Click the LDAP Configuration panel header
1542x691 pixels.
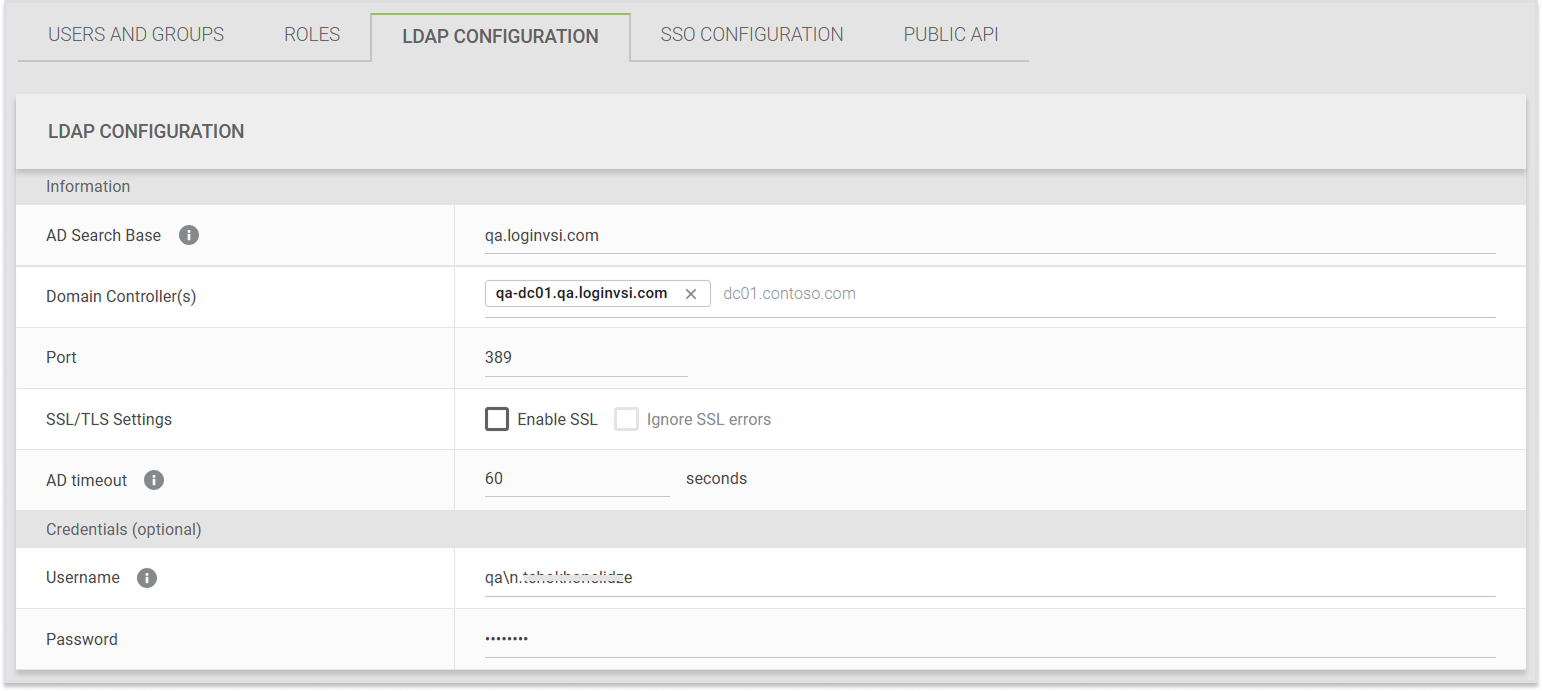click(x=146, y=132)
